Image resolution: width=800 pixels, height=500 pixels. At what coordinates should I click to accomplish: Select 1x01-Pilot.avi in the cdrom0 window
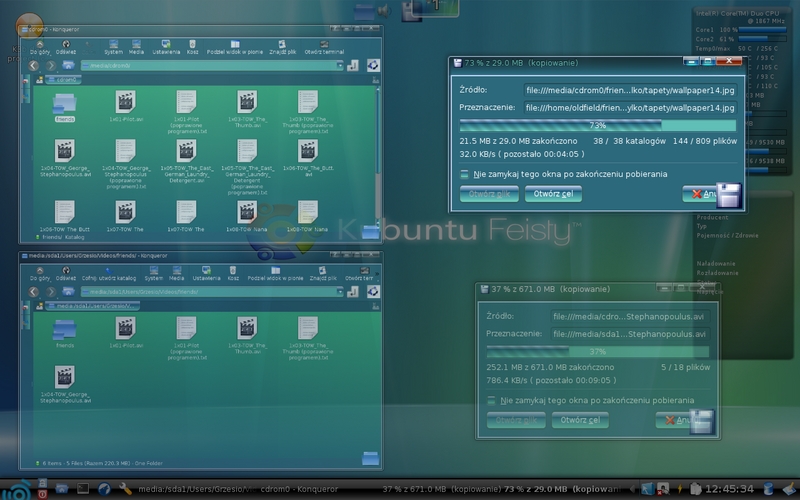pos(126,107)
